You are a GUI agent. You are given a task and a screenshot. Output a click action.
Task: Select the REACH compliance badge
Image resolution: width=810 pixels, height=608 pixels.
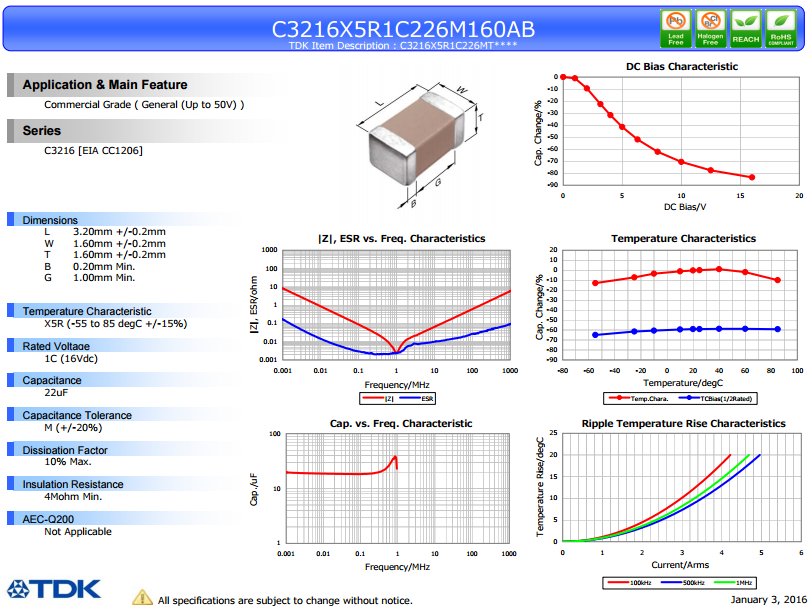click(746, 28)
